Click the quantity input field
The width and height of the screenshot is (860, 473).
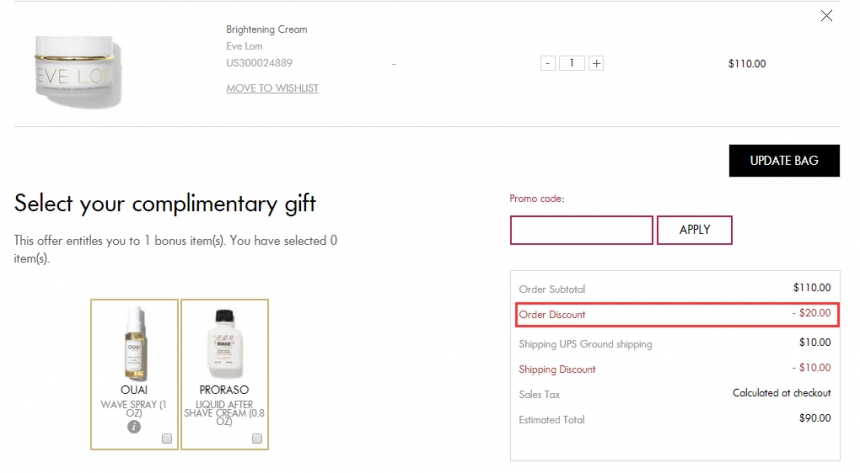coord(572,63)
